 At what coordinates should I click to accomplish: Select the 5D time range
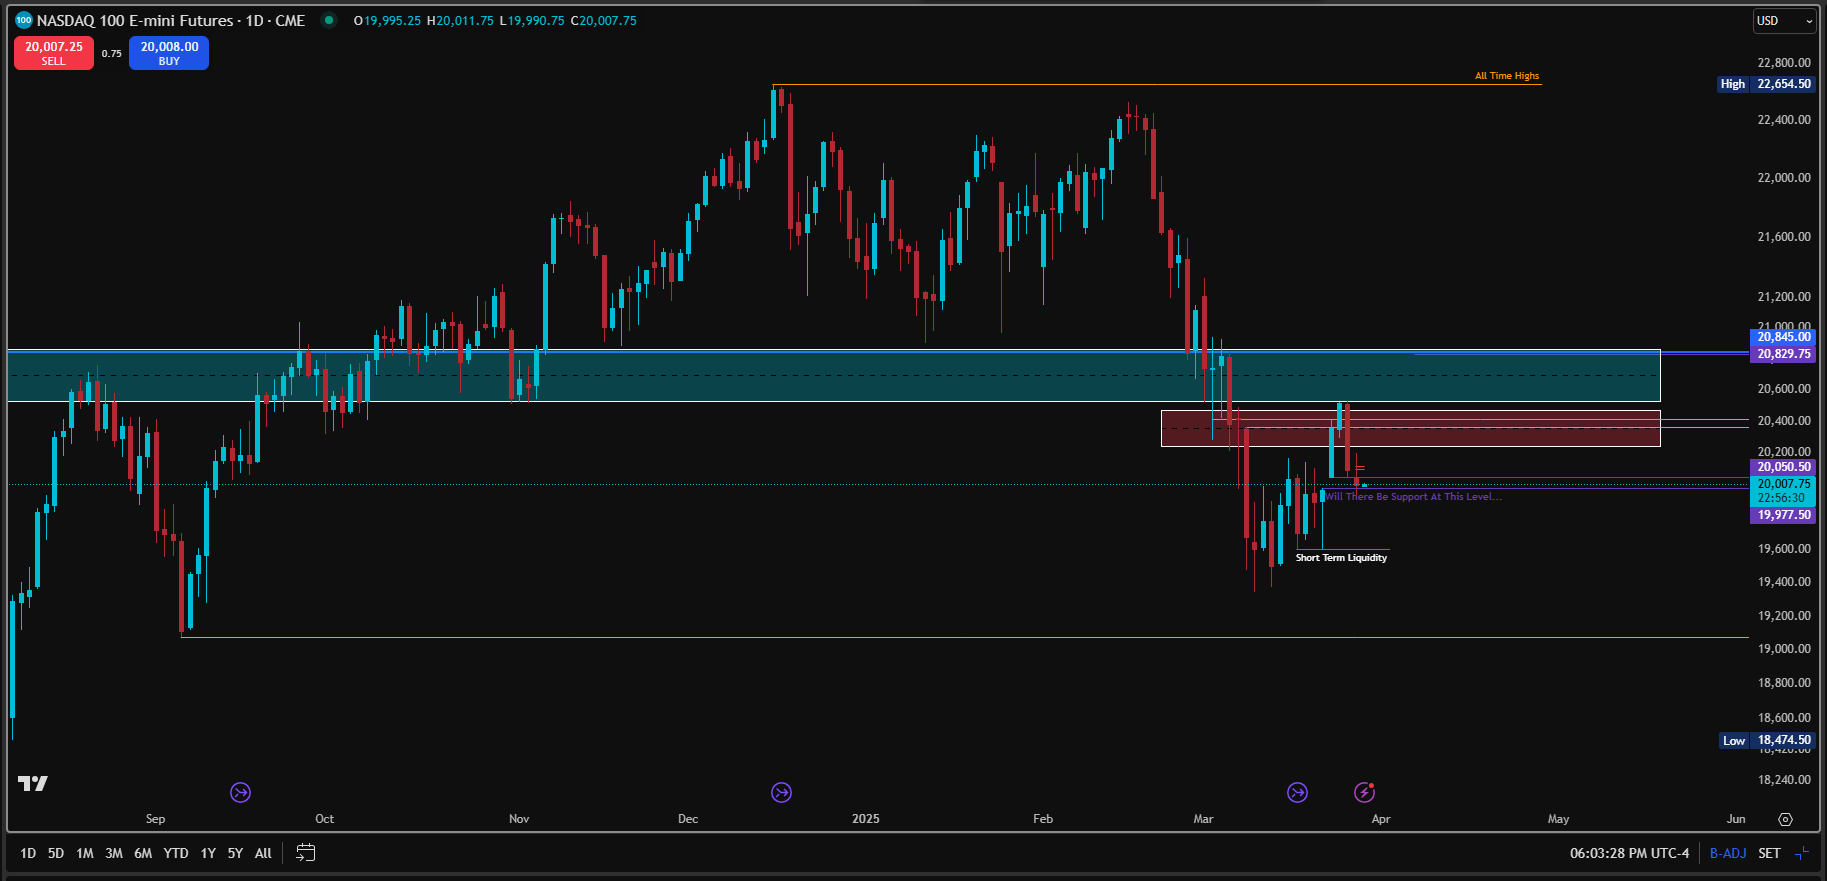click(x=56, y=853)
